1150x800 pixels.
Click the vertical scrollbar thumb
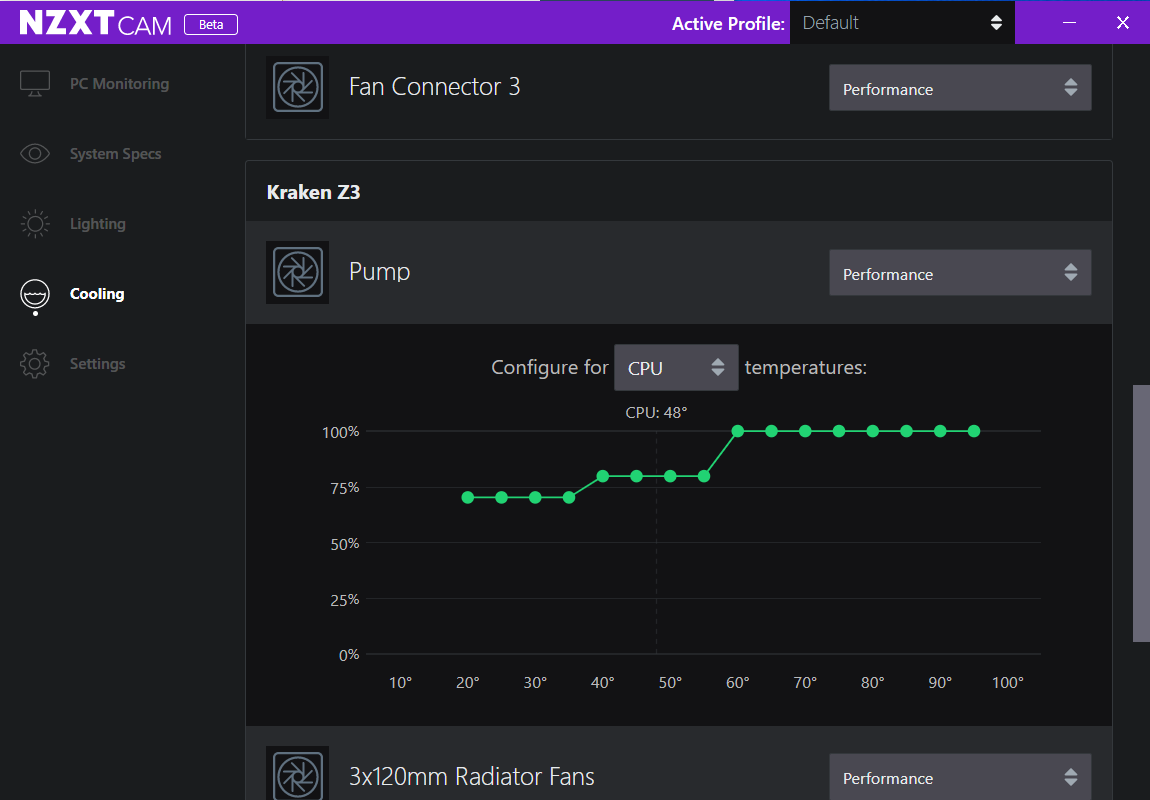1141,513
